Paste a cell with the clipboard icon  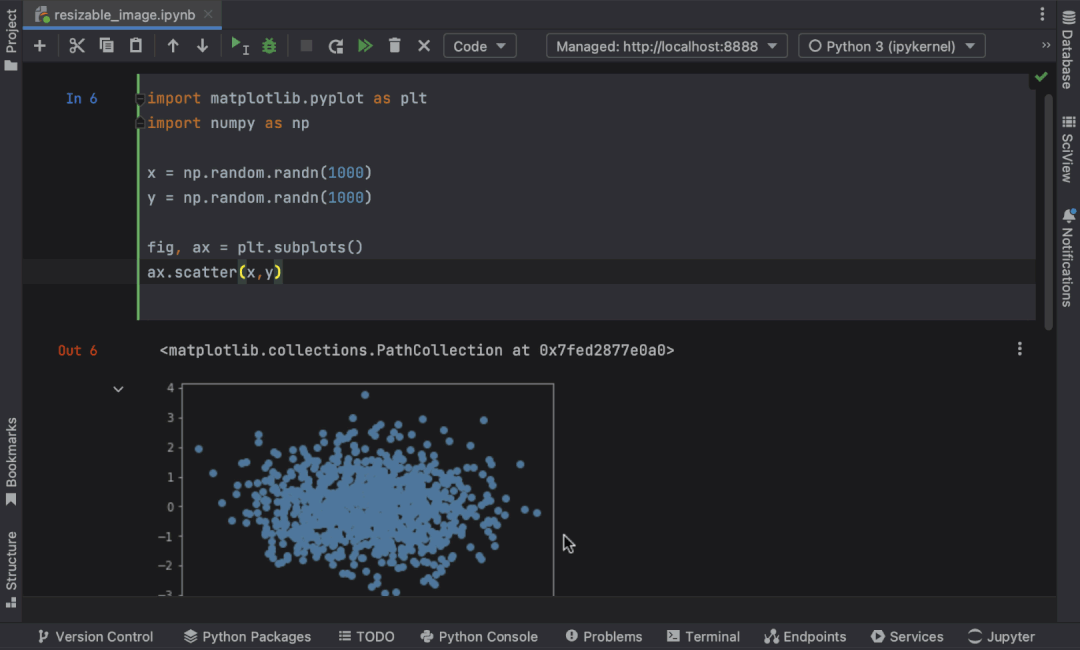(x=136, y=45)
